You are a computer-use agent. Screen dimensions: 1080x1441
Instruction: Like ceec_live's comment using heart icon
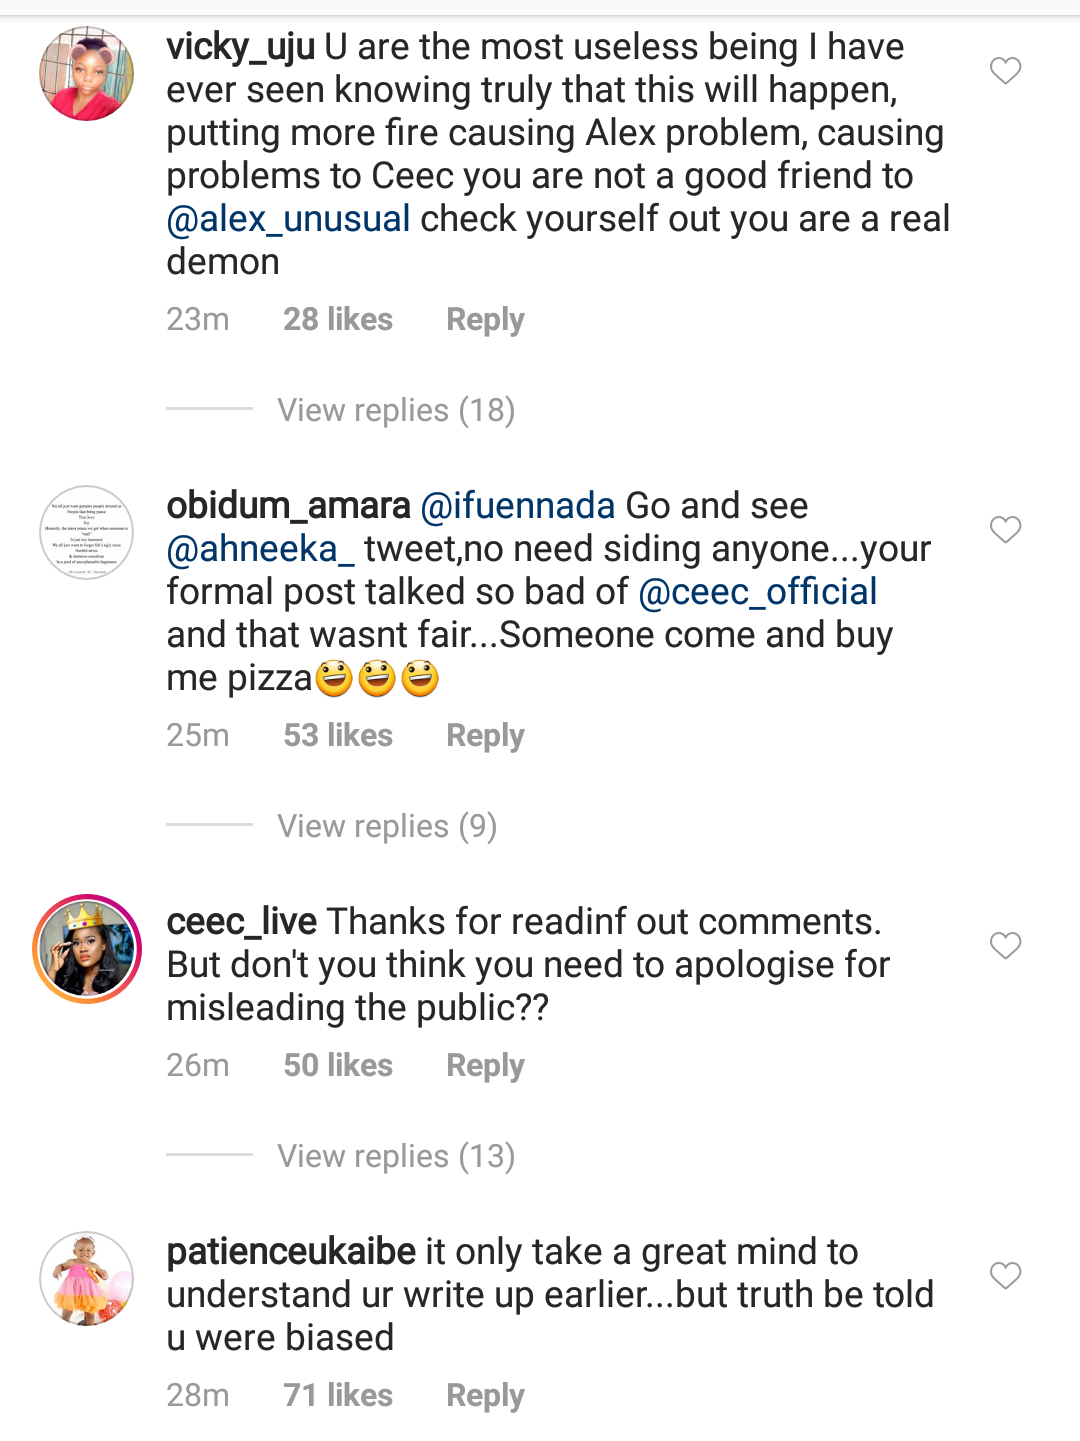[1005, 945]
